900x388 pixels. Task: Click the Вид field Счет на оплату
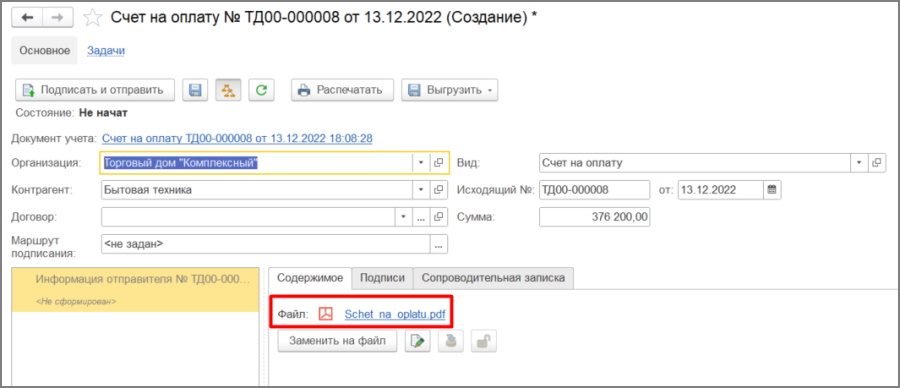(x=695, y=163)
